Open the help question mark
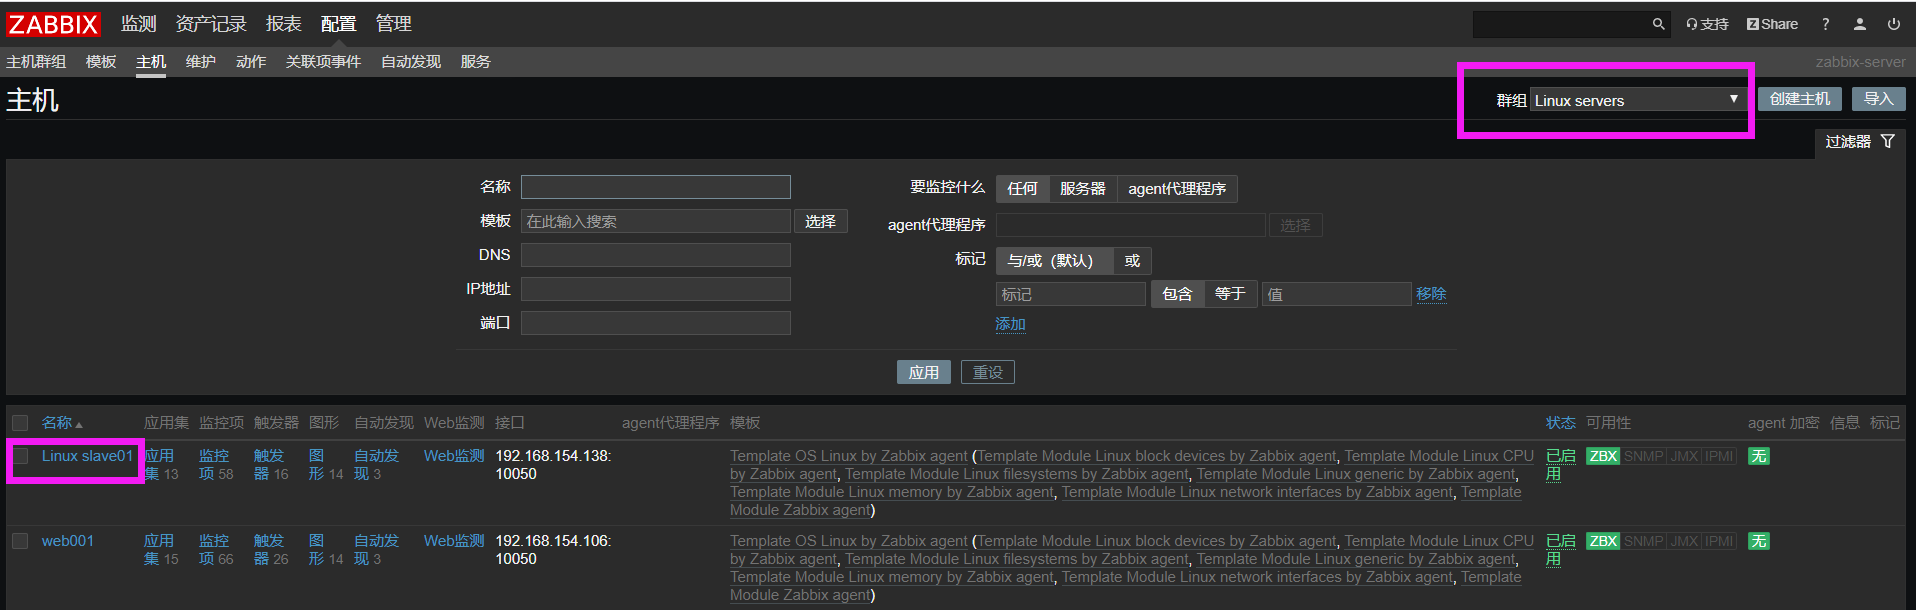 1826,24
